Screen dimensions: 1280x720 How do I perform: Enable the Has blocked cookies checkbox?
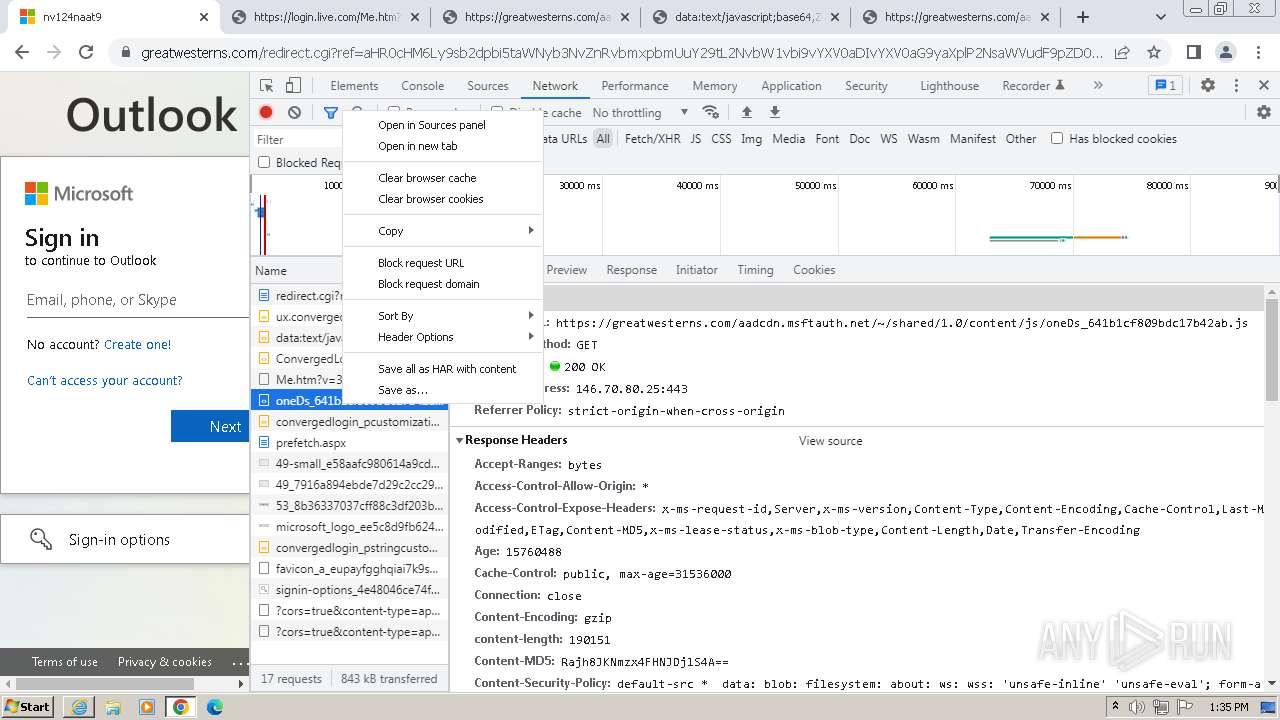pyautogui.click(x=1057, y=139)
